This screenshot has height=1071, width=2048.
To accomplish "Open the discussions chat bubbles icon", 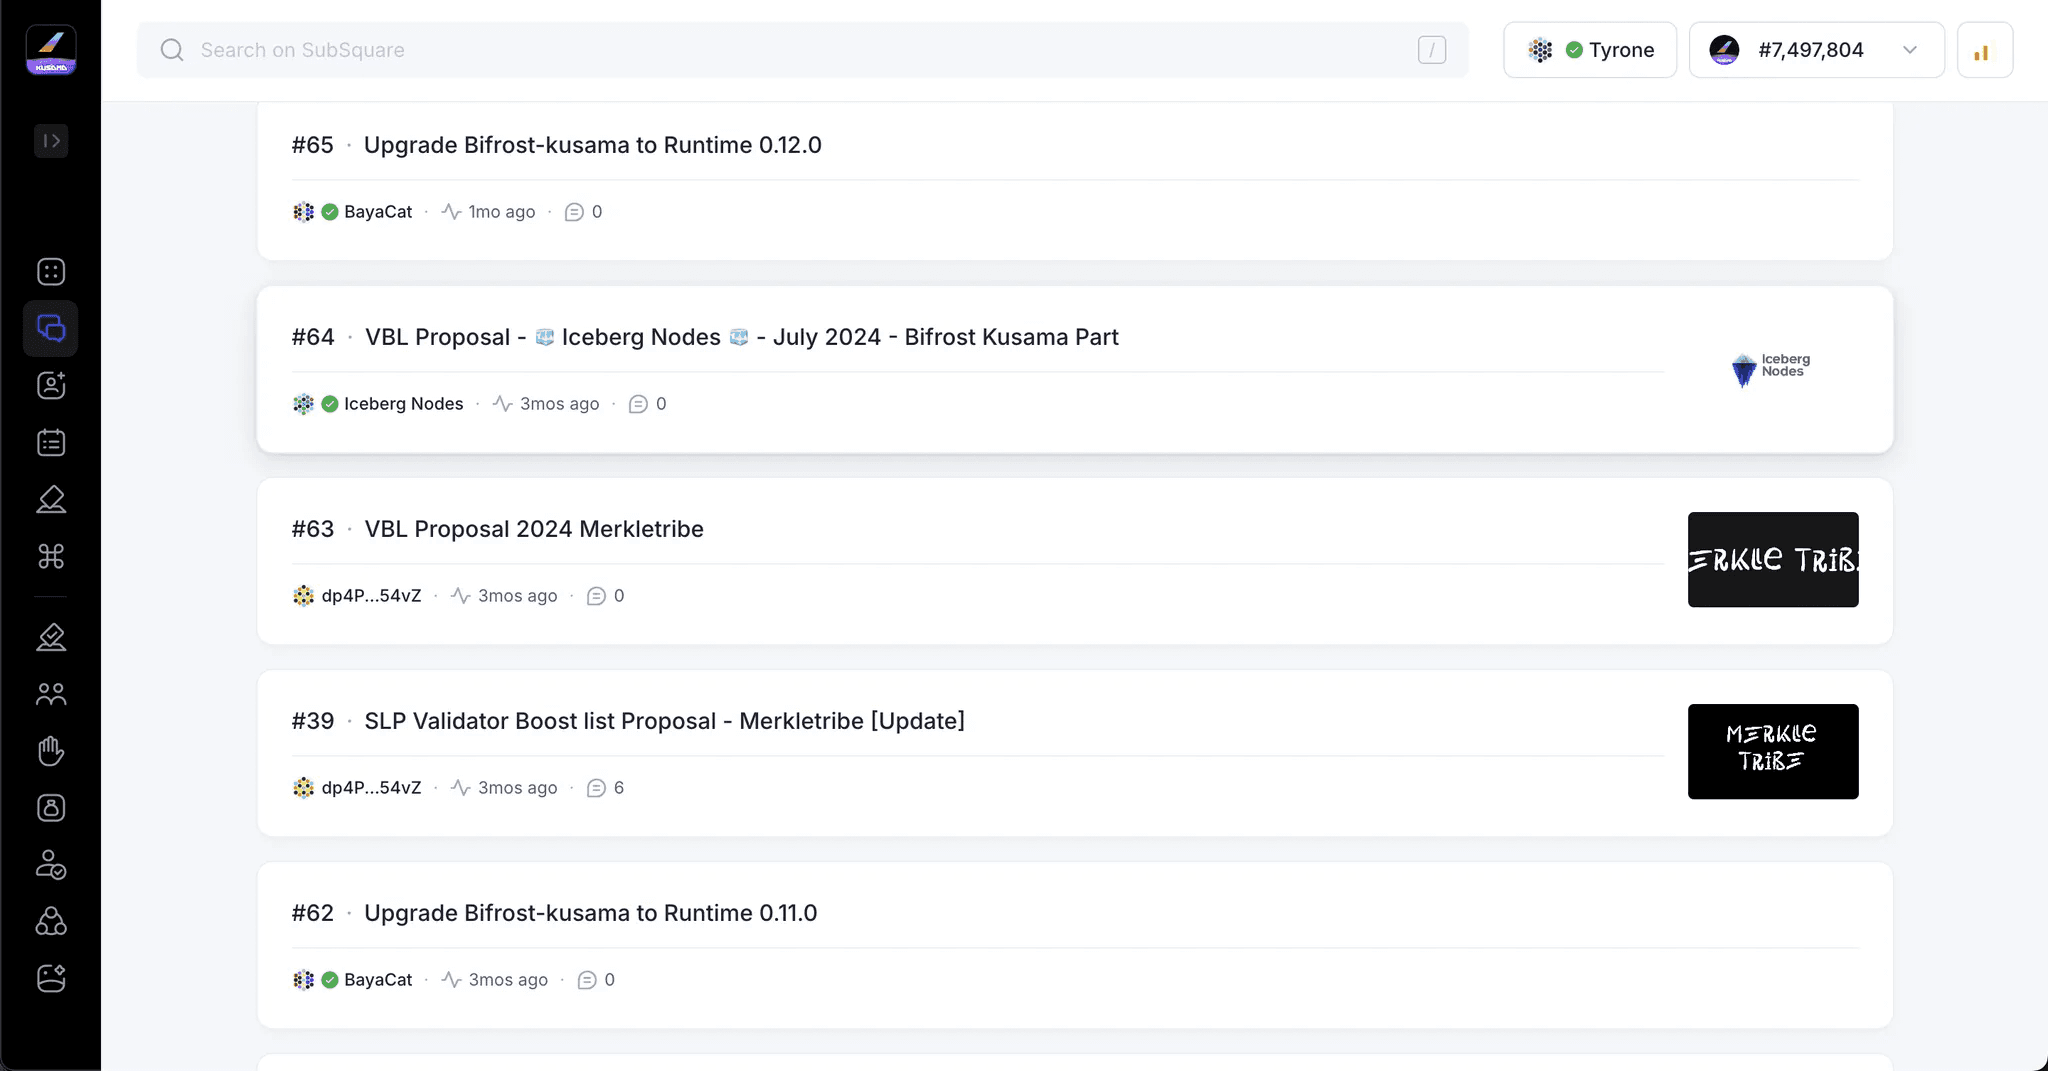I will pyautogui.click(x=51, y=329).
